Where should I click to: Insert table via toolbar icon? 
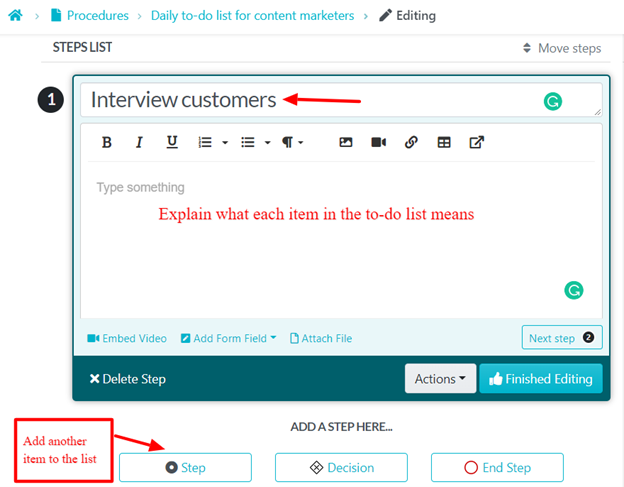coord(444,142)
